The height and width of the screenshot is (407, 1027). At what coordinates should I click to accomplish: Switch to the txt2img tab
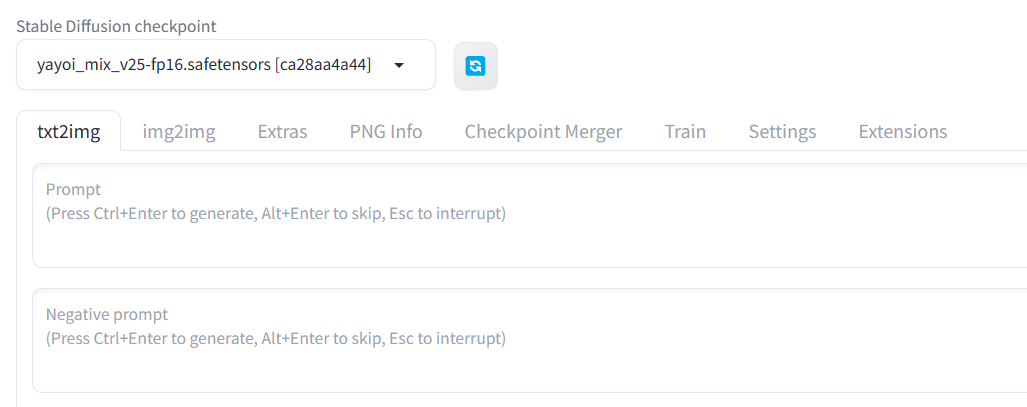pos(69,131)
